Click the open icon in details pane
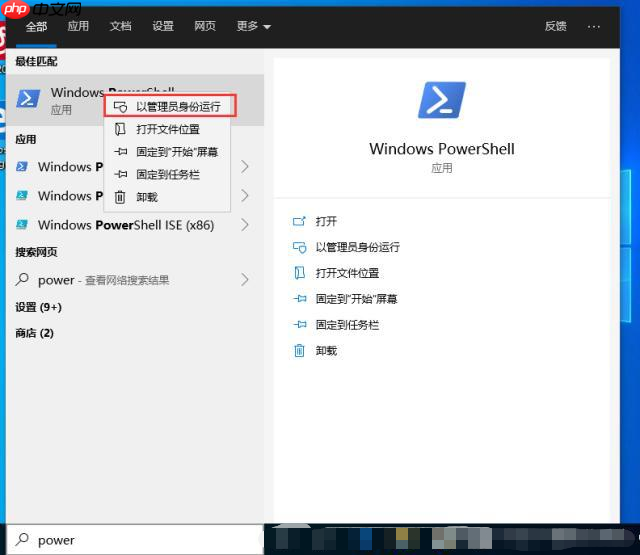Viewport: 640px width, 555px height. click(x=299, y=221)
